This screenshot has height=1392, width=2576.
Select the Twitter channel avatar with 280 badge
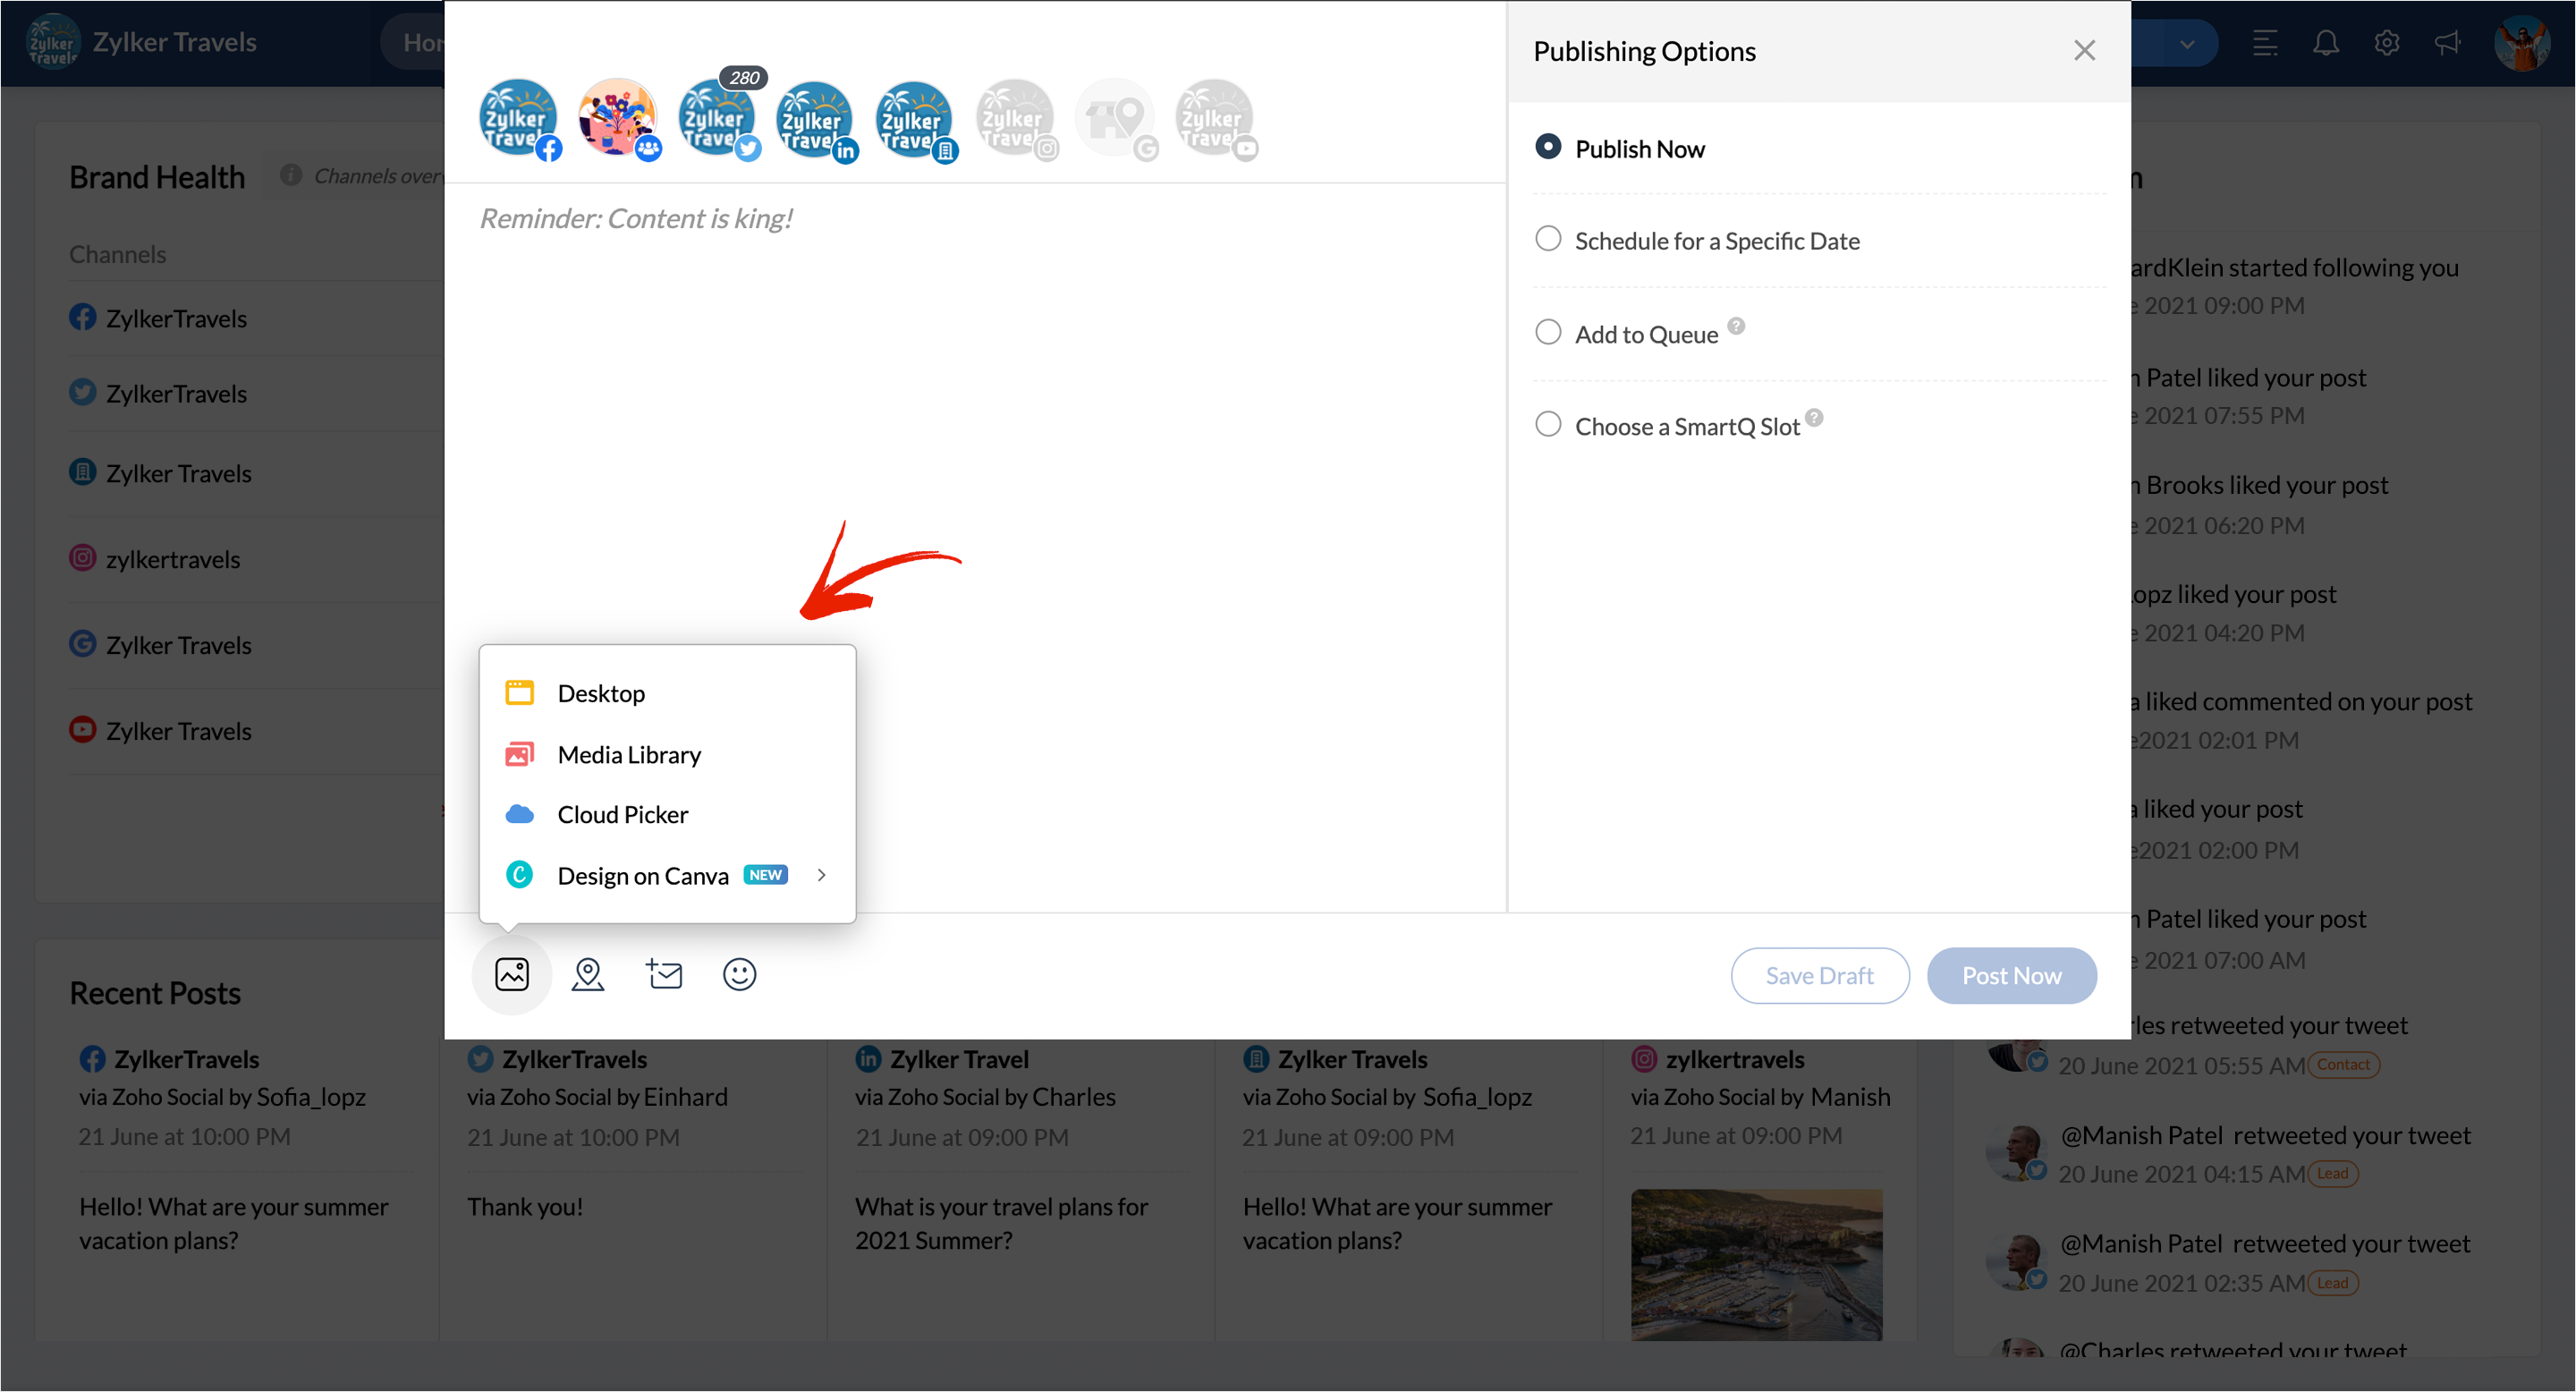click(716, 118)
